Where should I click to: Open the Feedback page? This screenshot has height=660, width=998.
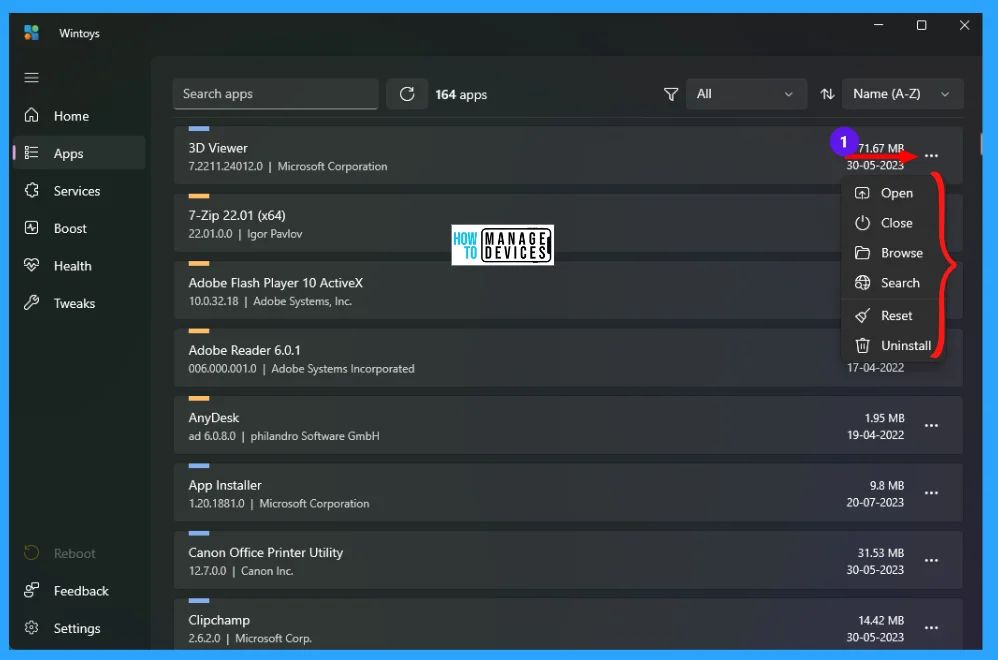[x=79, y=591]
